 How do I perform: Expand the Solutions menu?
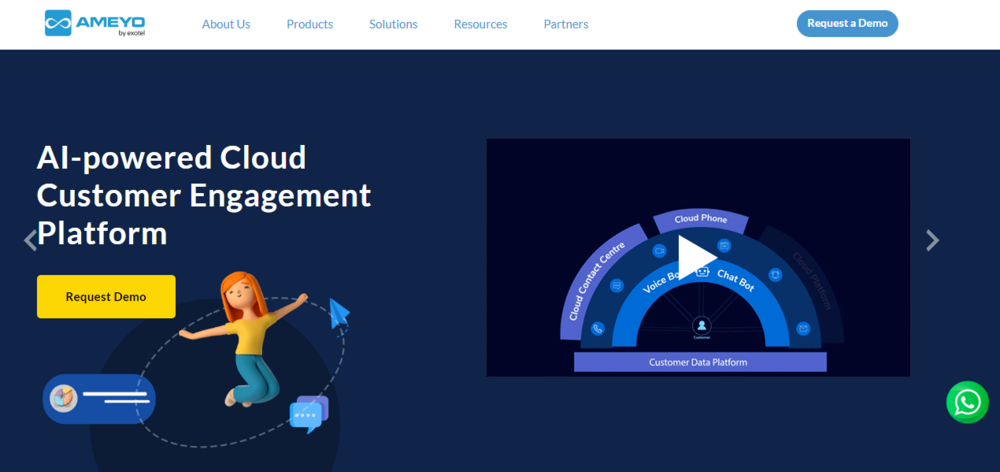393,24
